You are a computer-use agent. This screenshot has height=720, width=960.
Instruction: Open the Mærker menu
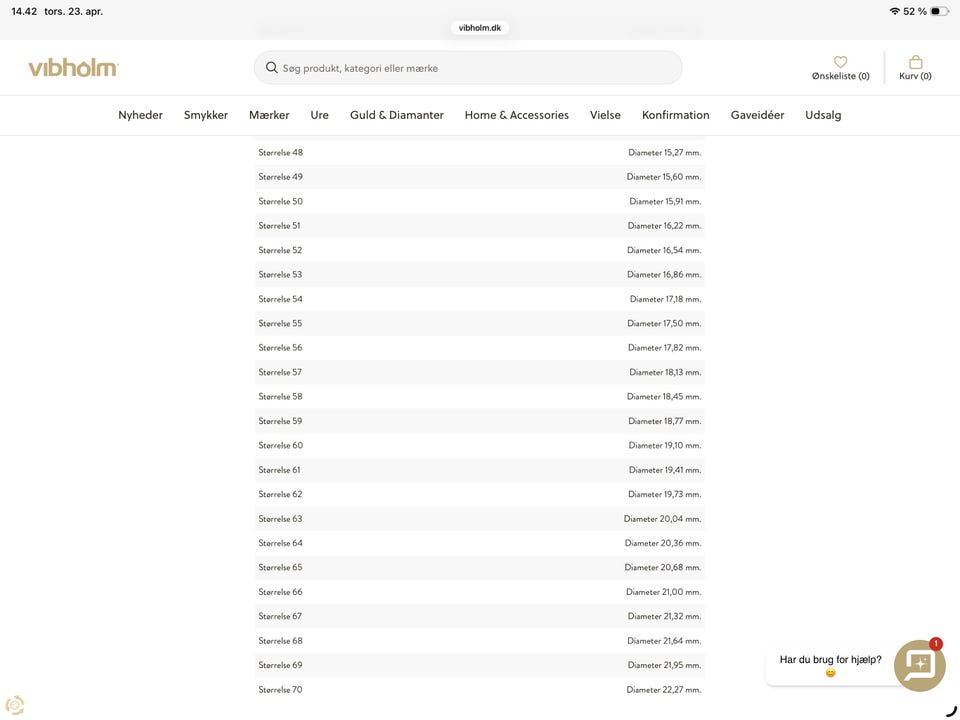point(269,115)
